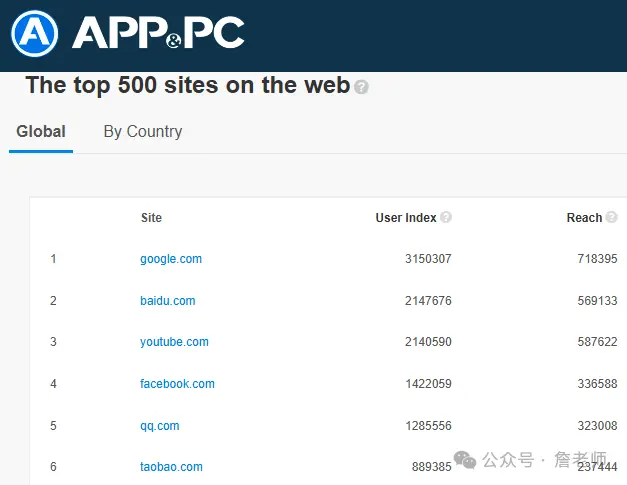
Task: Click the APP&PC brand text
Action: point(158,33)
